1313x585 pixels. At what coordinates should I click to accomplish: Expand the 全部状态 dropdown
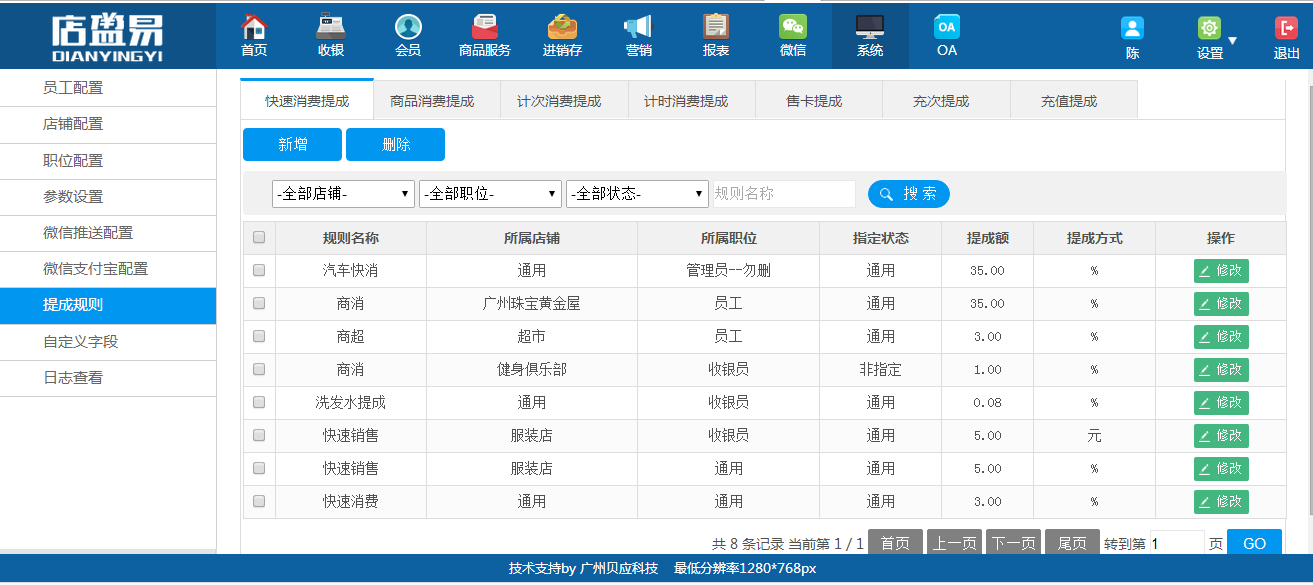coord(637,194)
